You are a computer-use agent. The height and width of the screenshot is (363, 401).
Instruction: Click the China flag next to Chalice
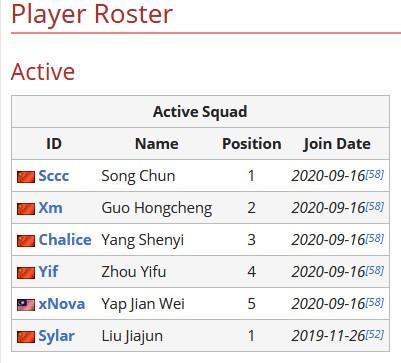click(26, 241)
